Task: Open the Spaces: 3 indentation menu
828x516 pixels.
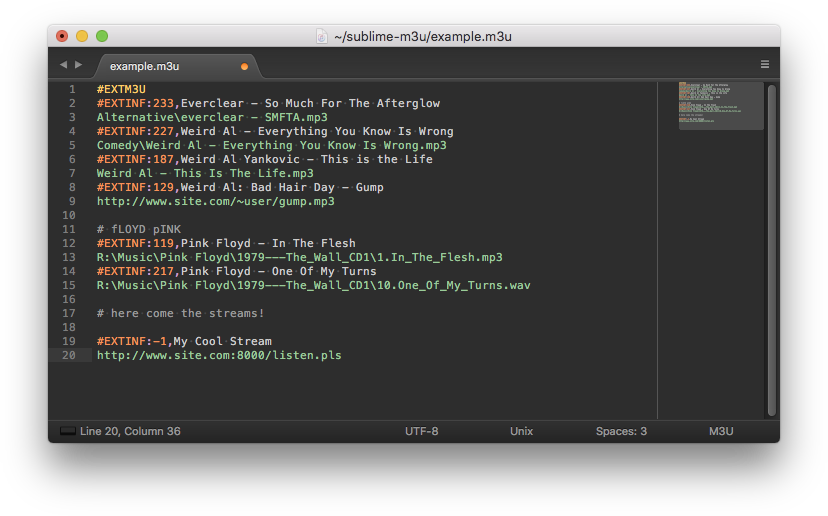Action: coord(621,431)
